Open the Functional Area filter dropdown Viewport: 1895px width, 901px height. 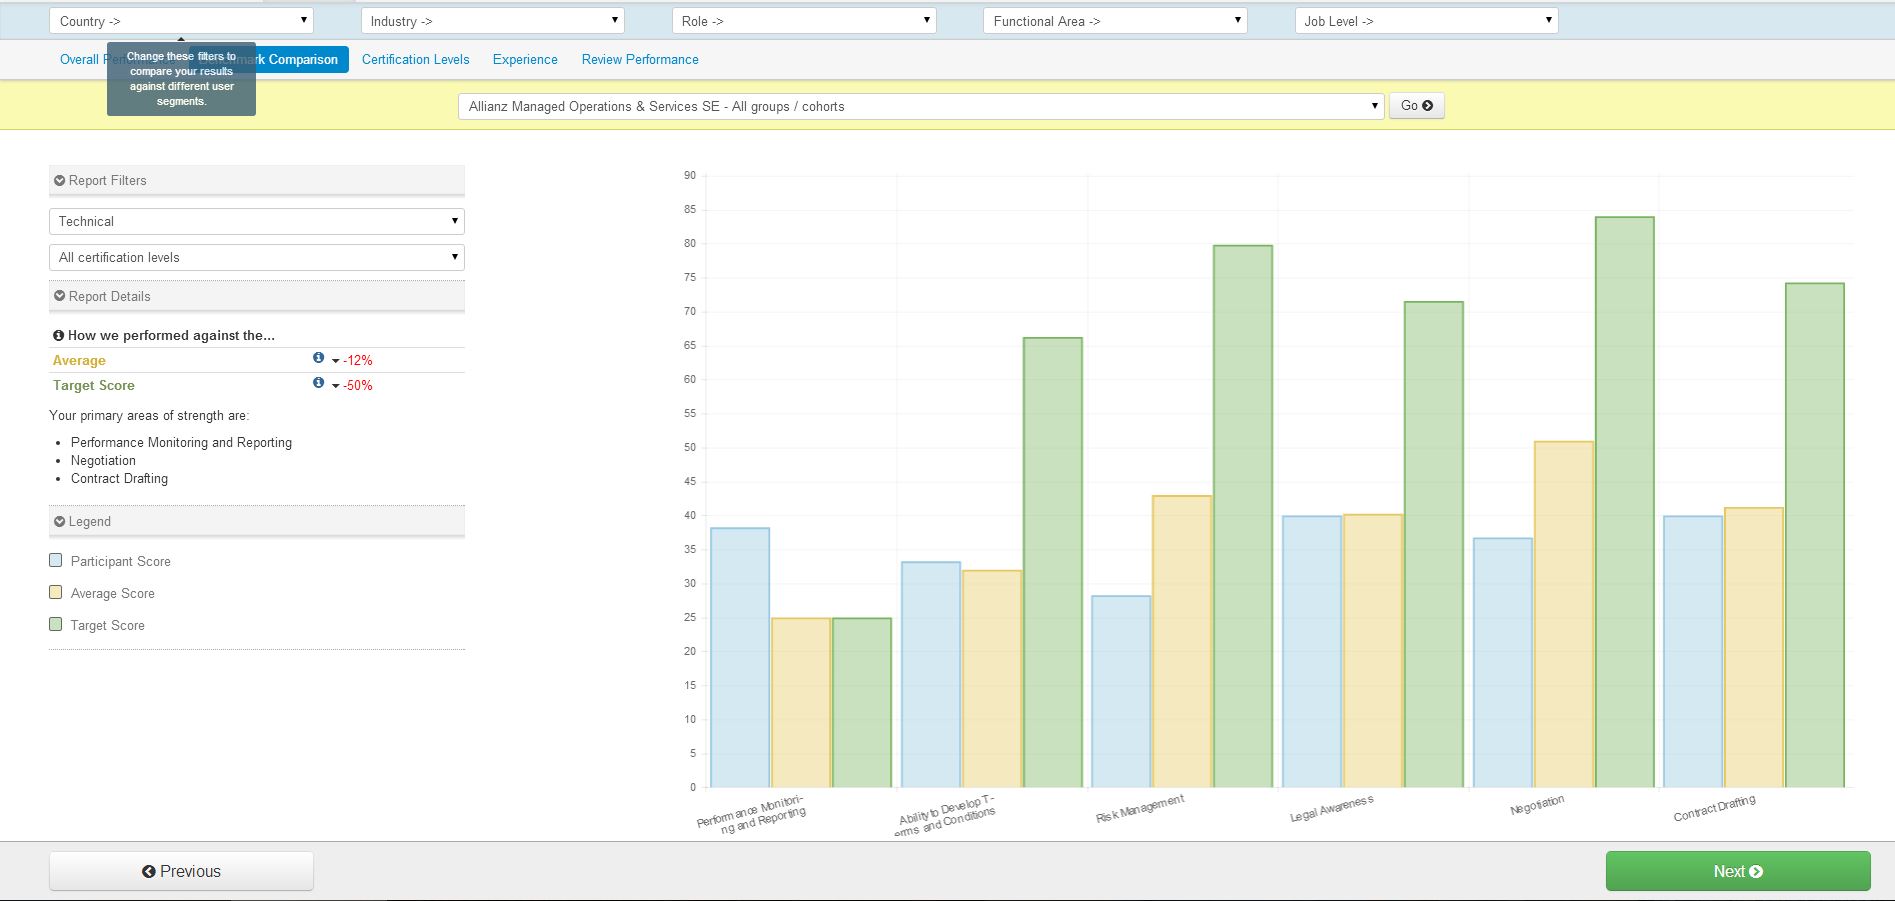pos(1115,21)
